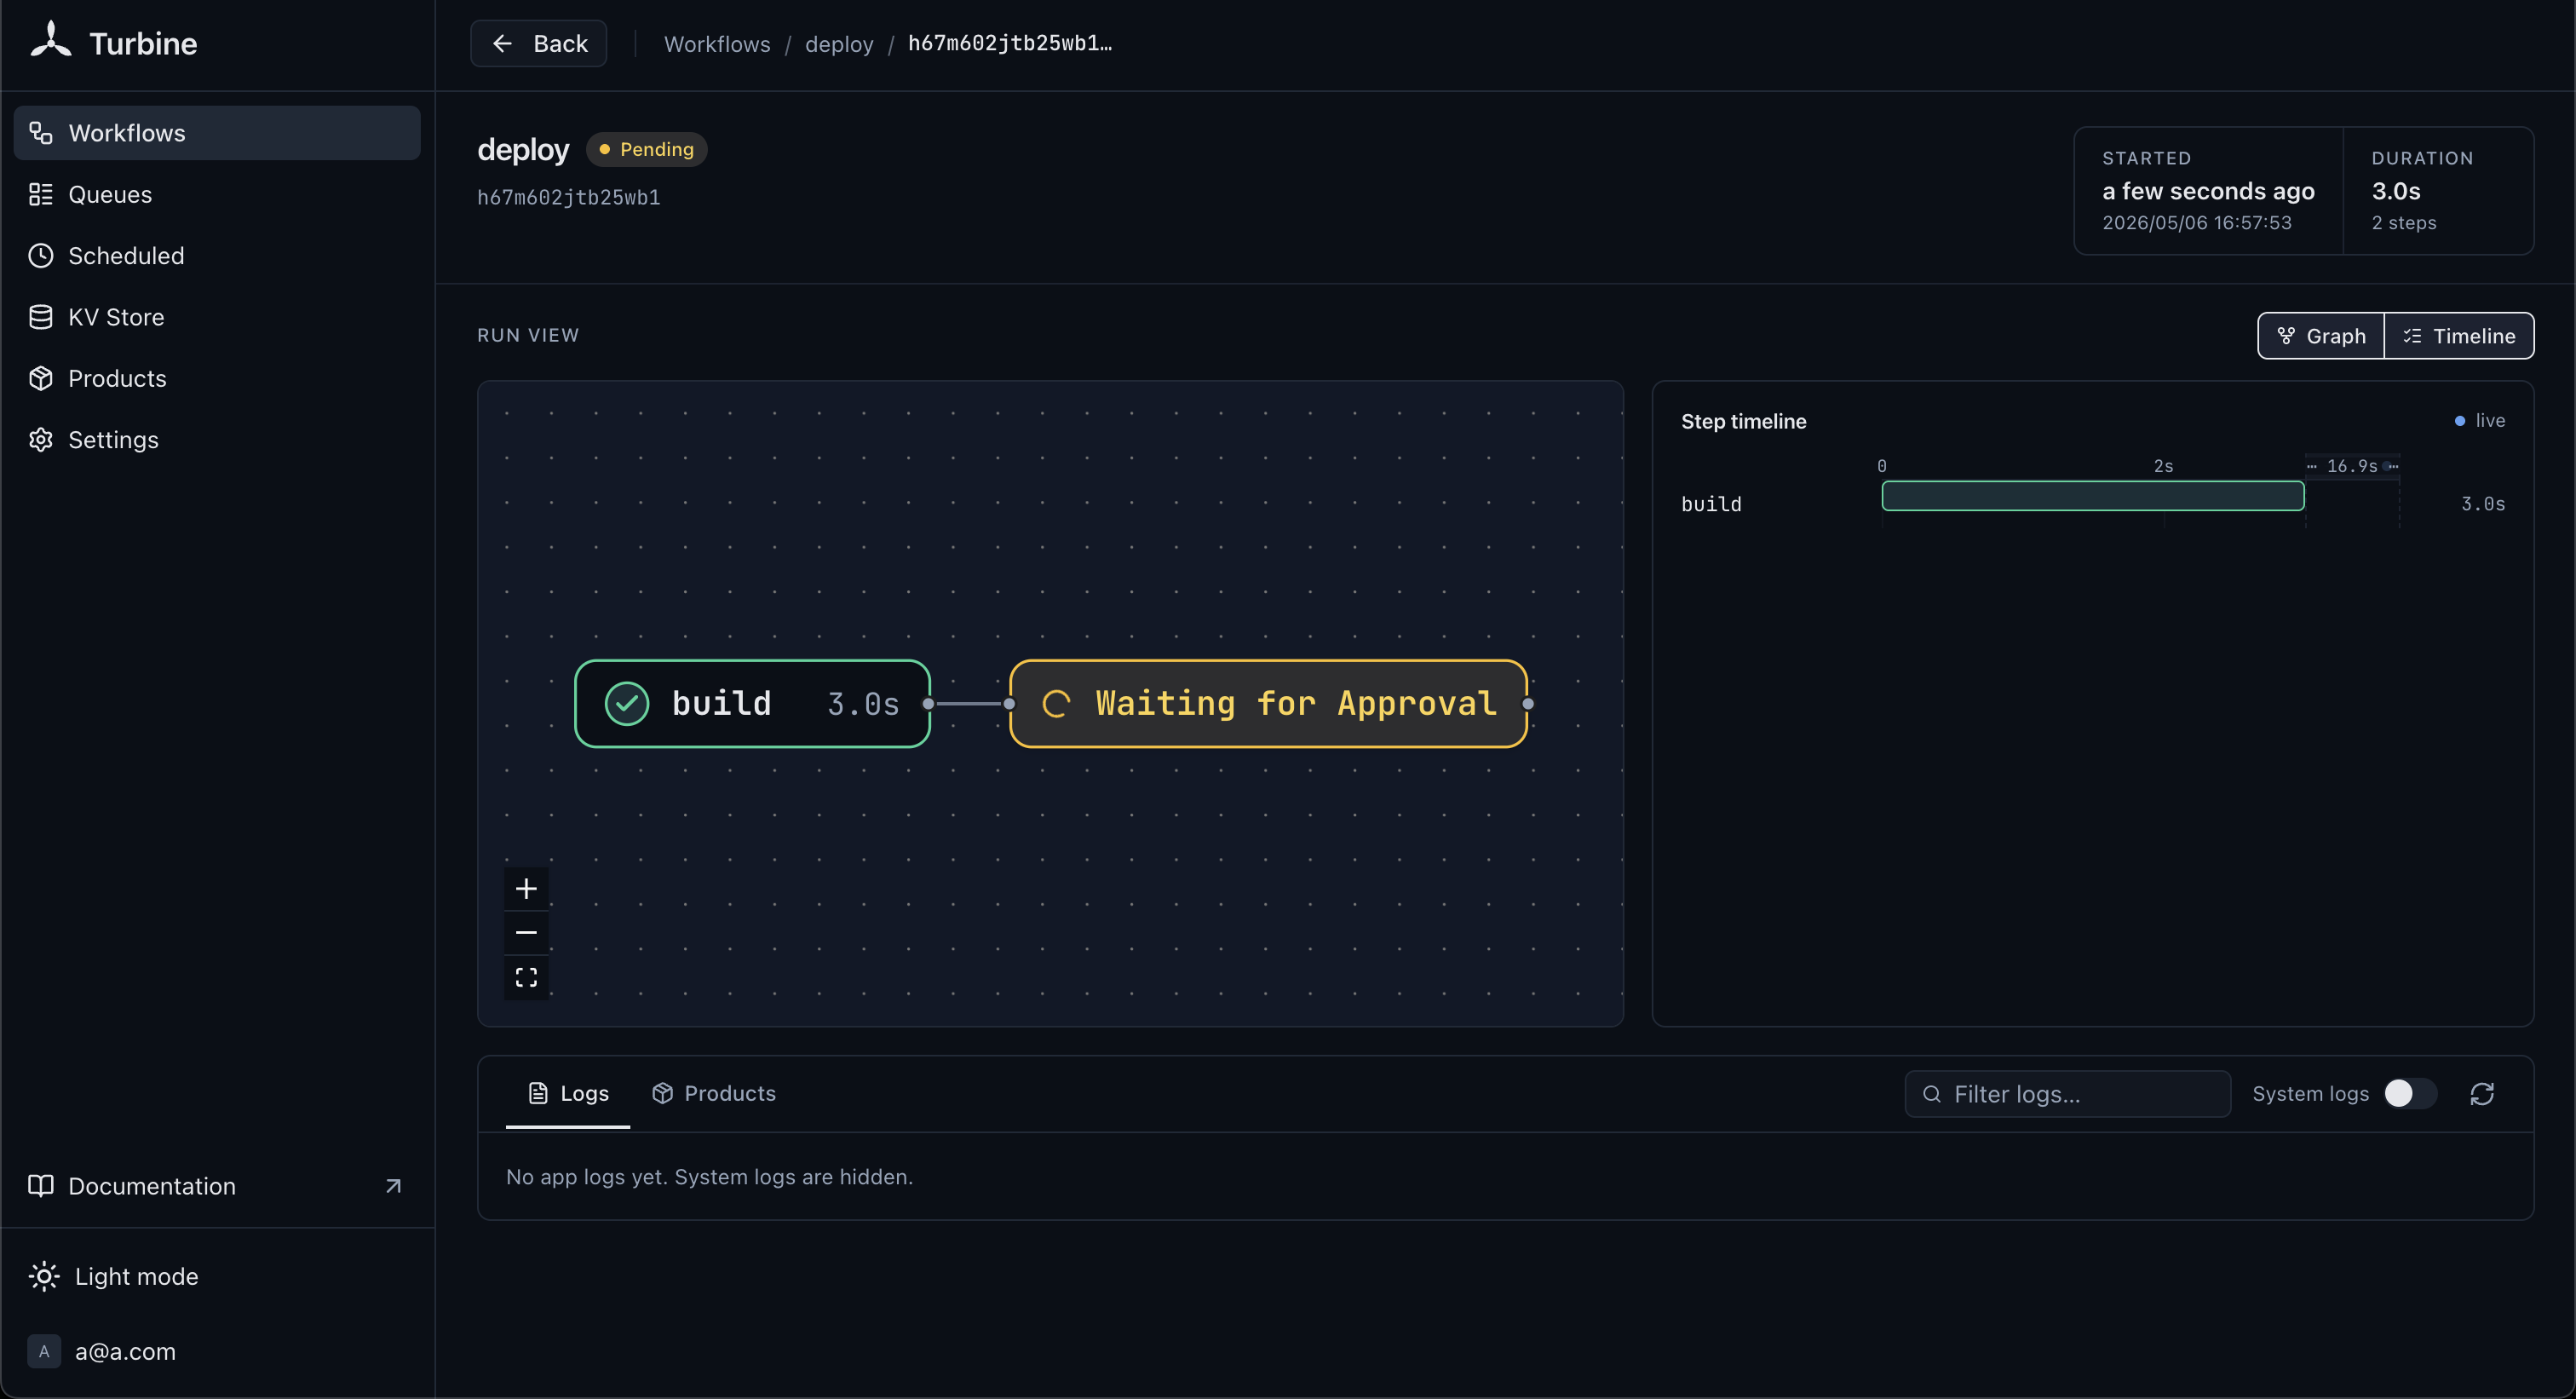Click the 16.9s timeline marker
This screenshot has width=2576, height=1399.
[x=2352, y=466]
